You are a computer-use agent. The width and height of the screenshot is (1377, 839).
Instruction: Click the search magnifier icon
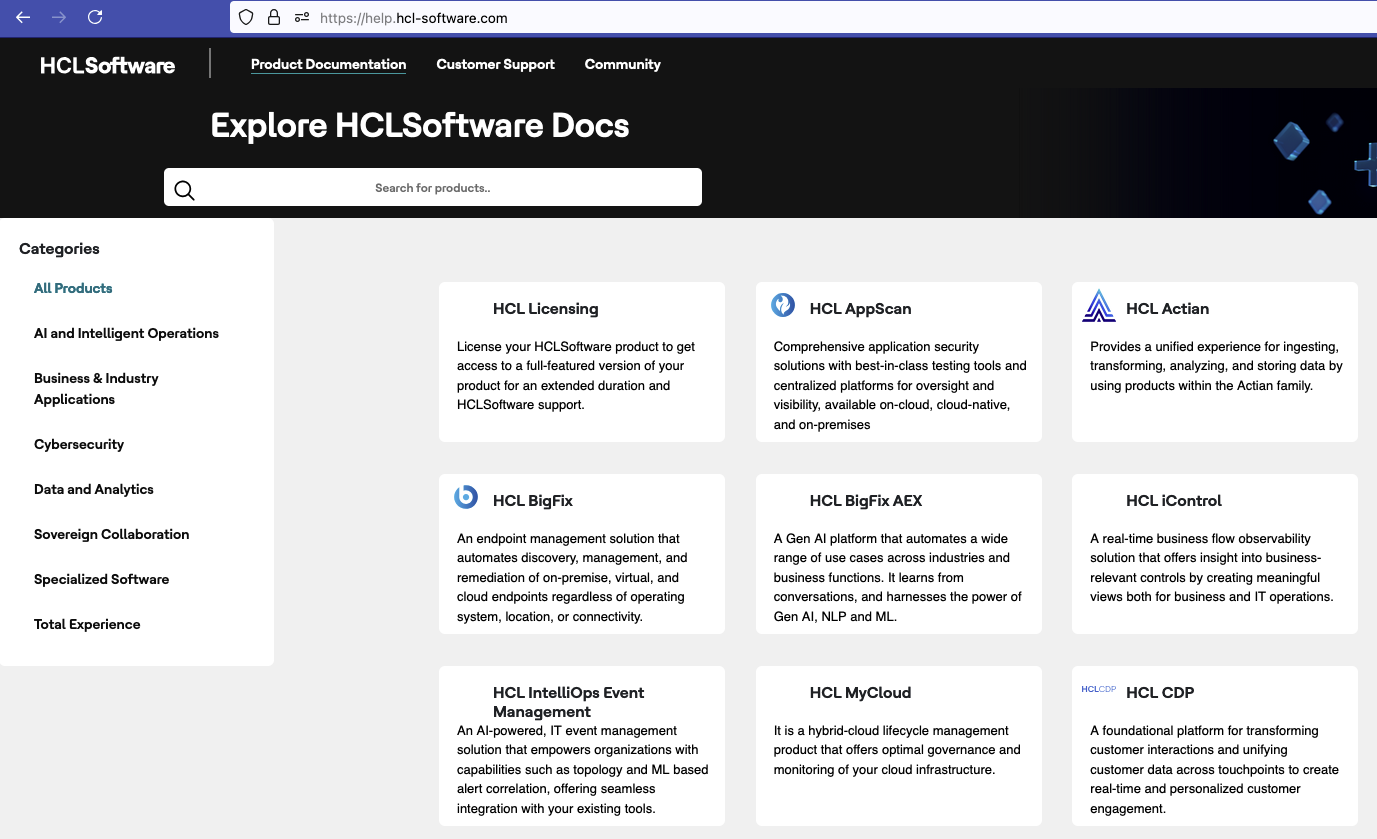point(184,190)
